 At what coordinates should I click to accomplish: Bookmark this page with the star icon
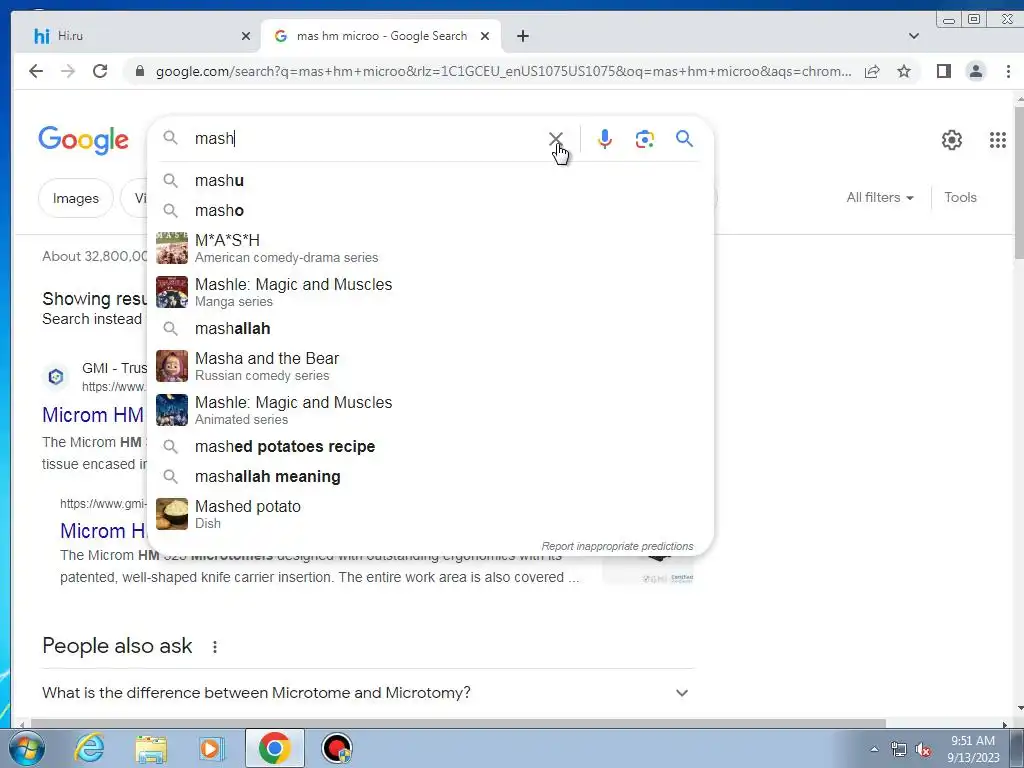(x=904, y=71)
